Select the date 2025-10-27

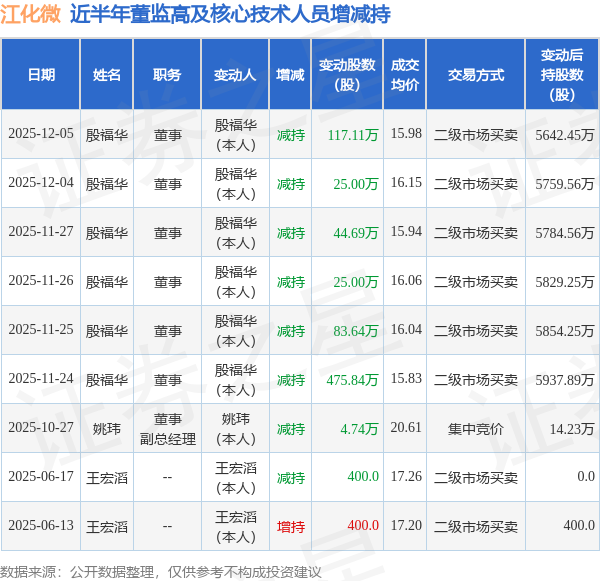click(x=41, y=428)
